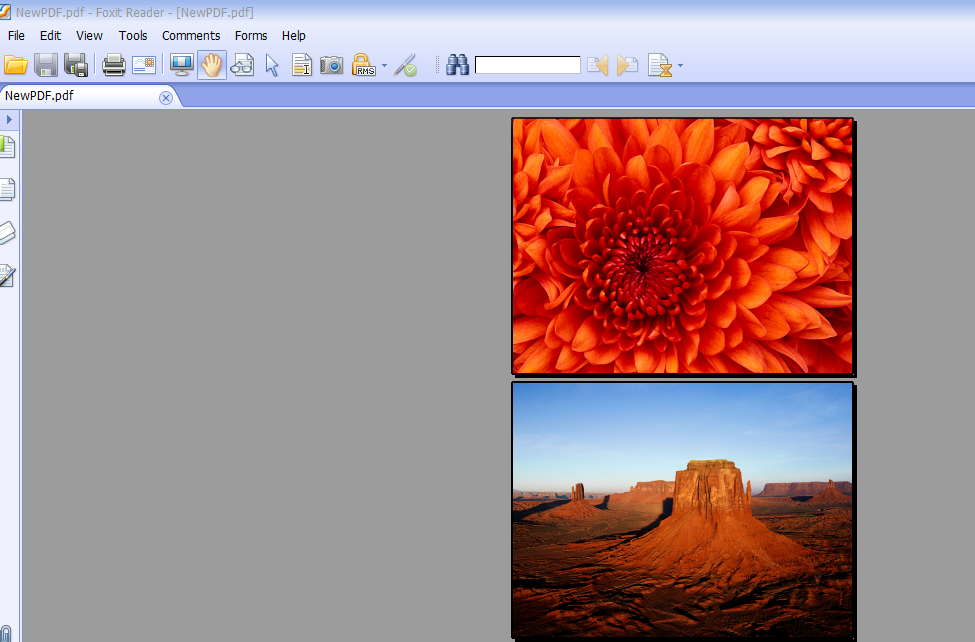Screen dimensions: 975x642
Task: Open the Help menu
Action: tap(293, 35)
